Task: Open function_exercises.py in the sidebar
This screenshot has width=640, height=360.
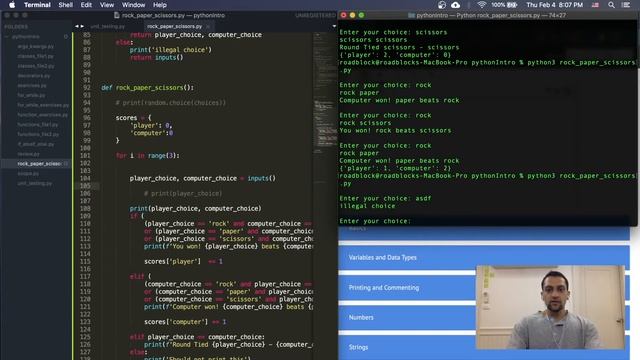Action: click(x=42, y=115)
